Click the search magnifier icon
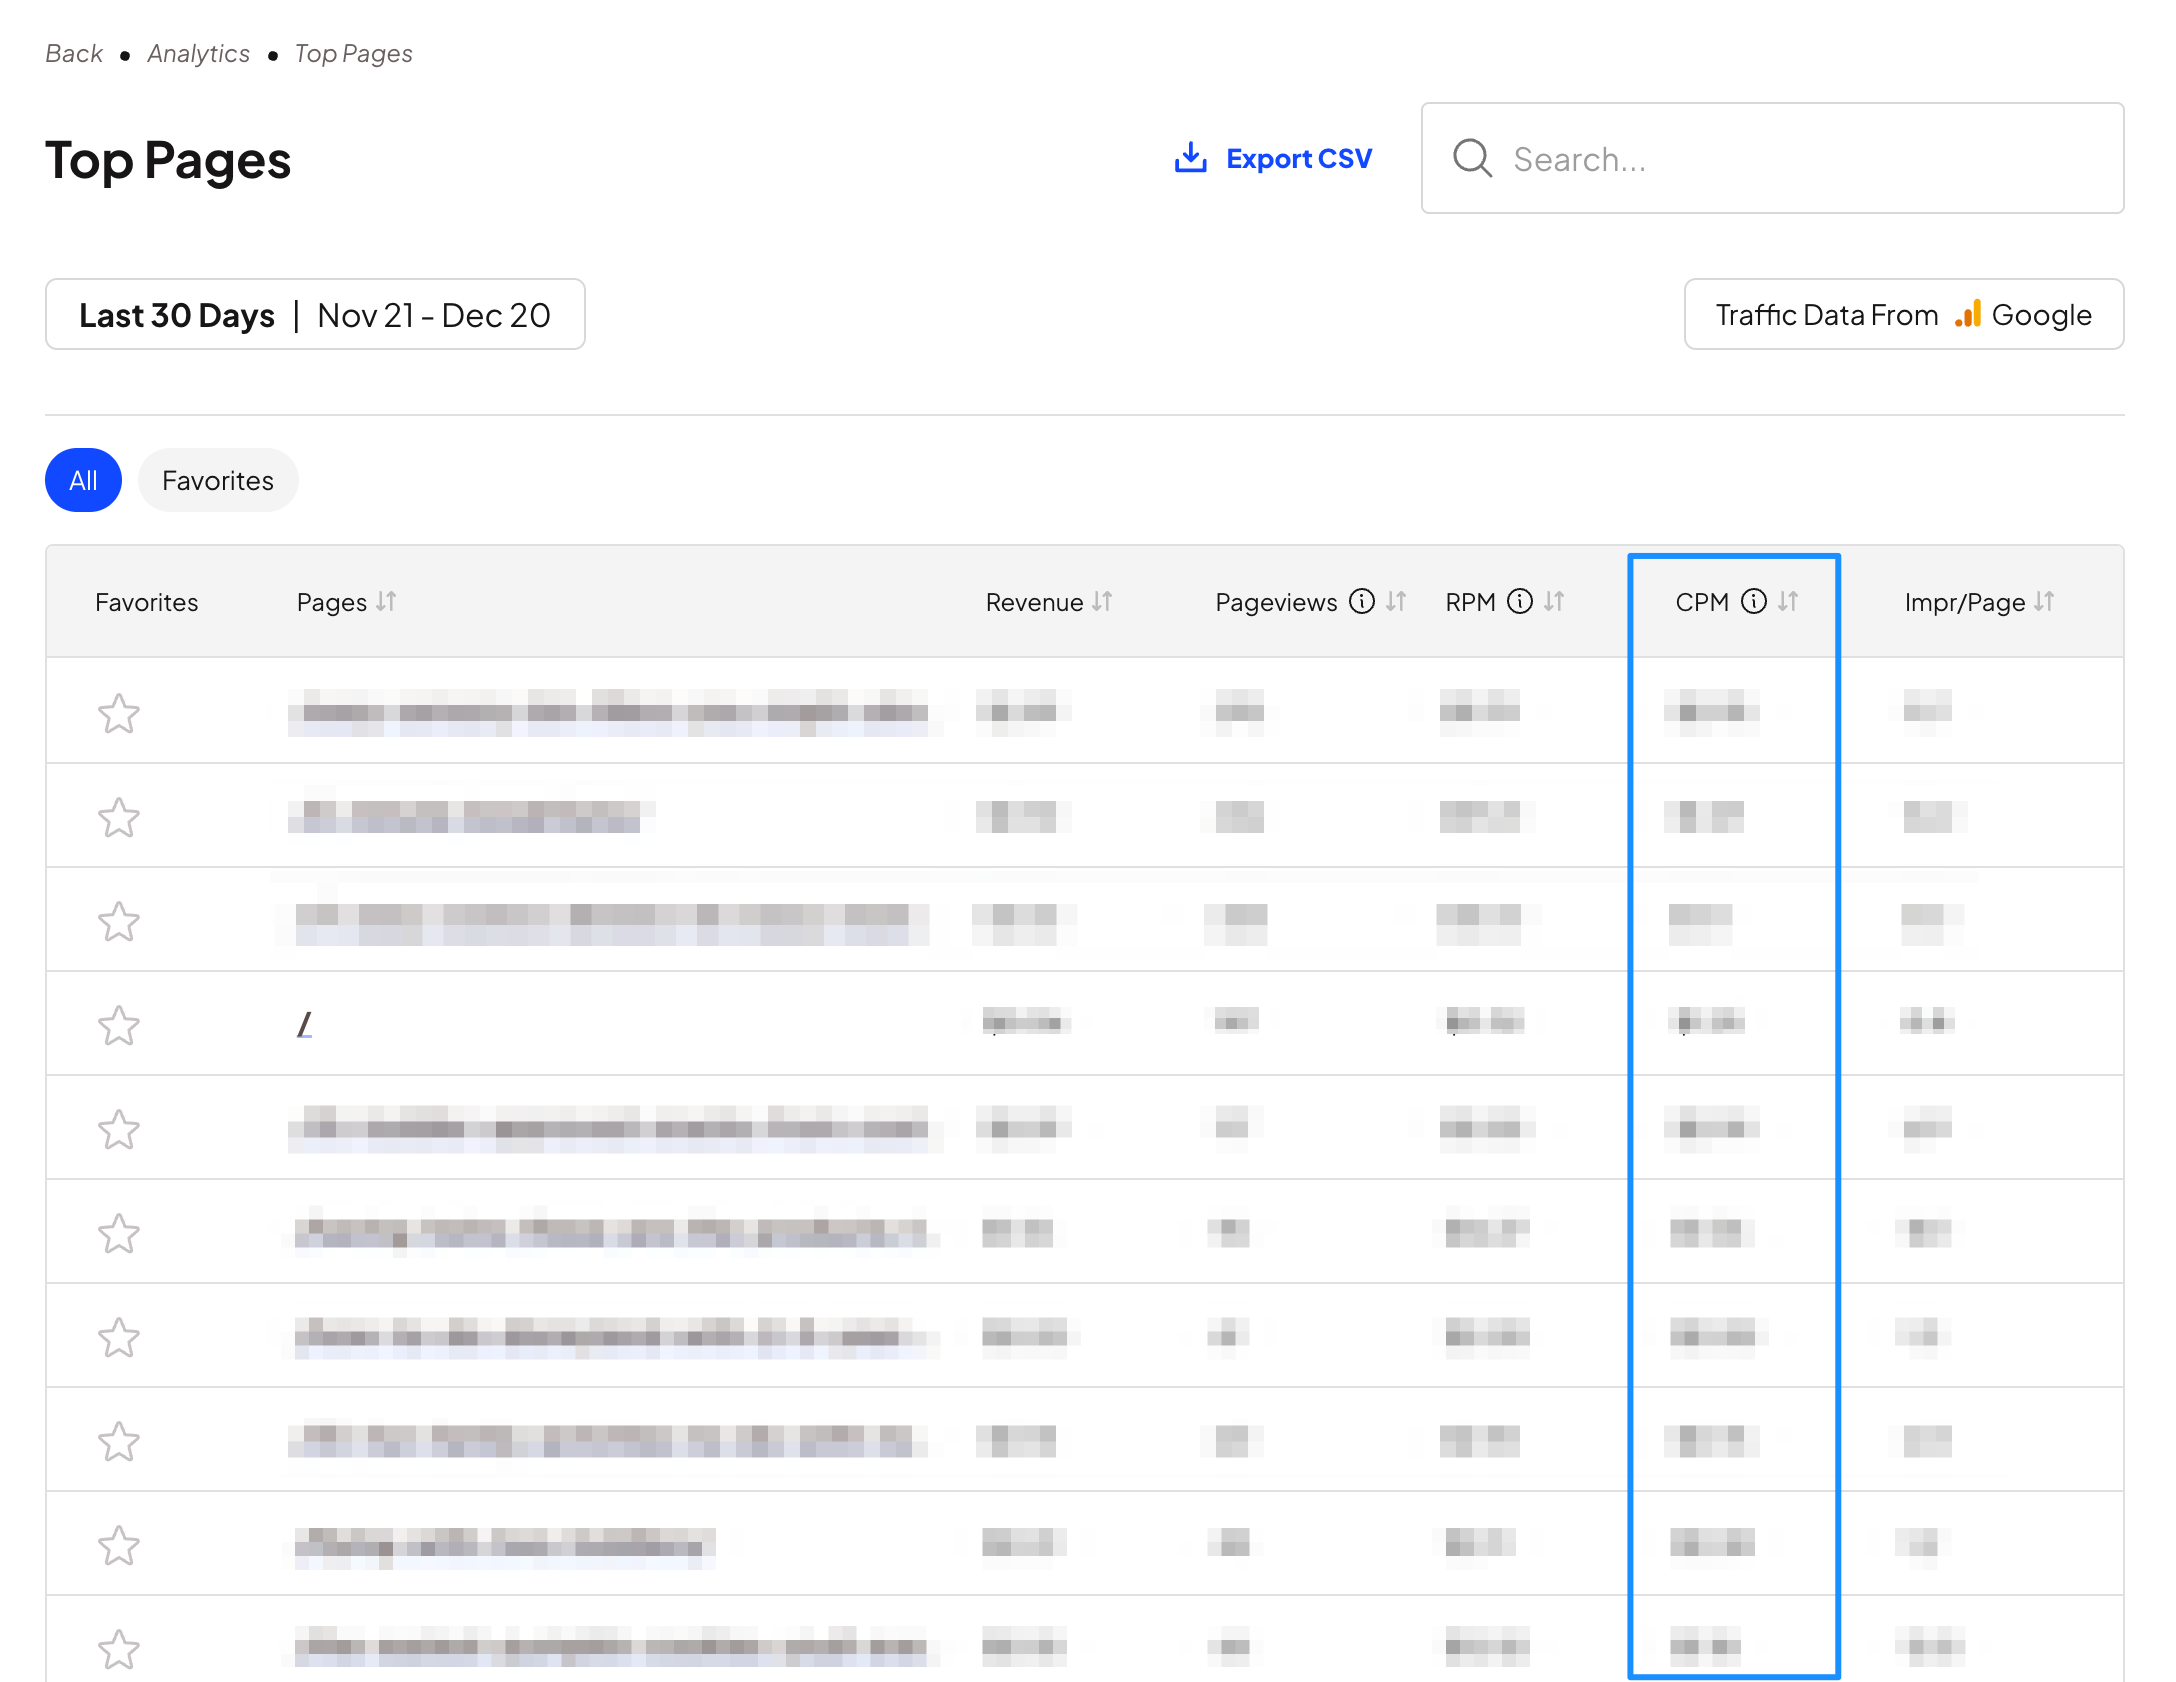Screen dimensions: 2176x1682 (x=1472, y=158)
